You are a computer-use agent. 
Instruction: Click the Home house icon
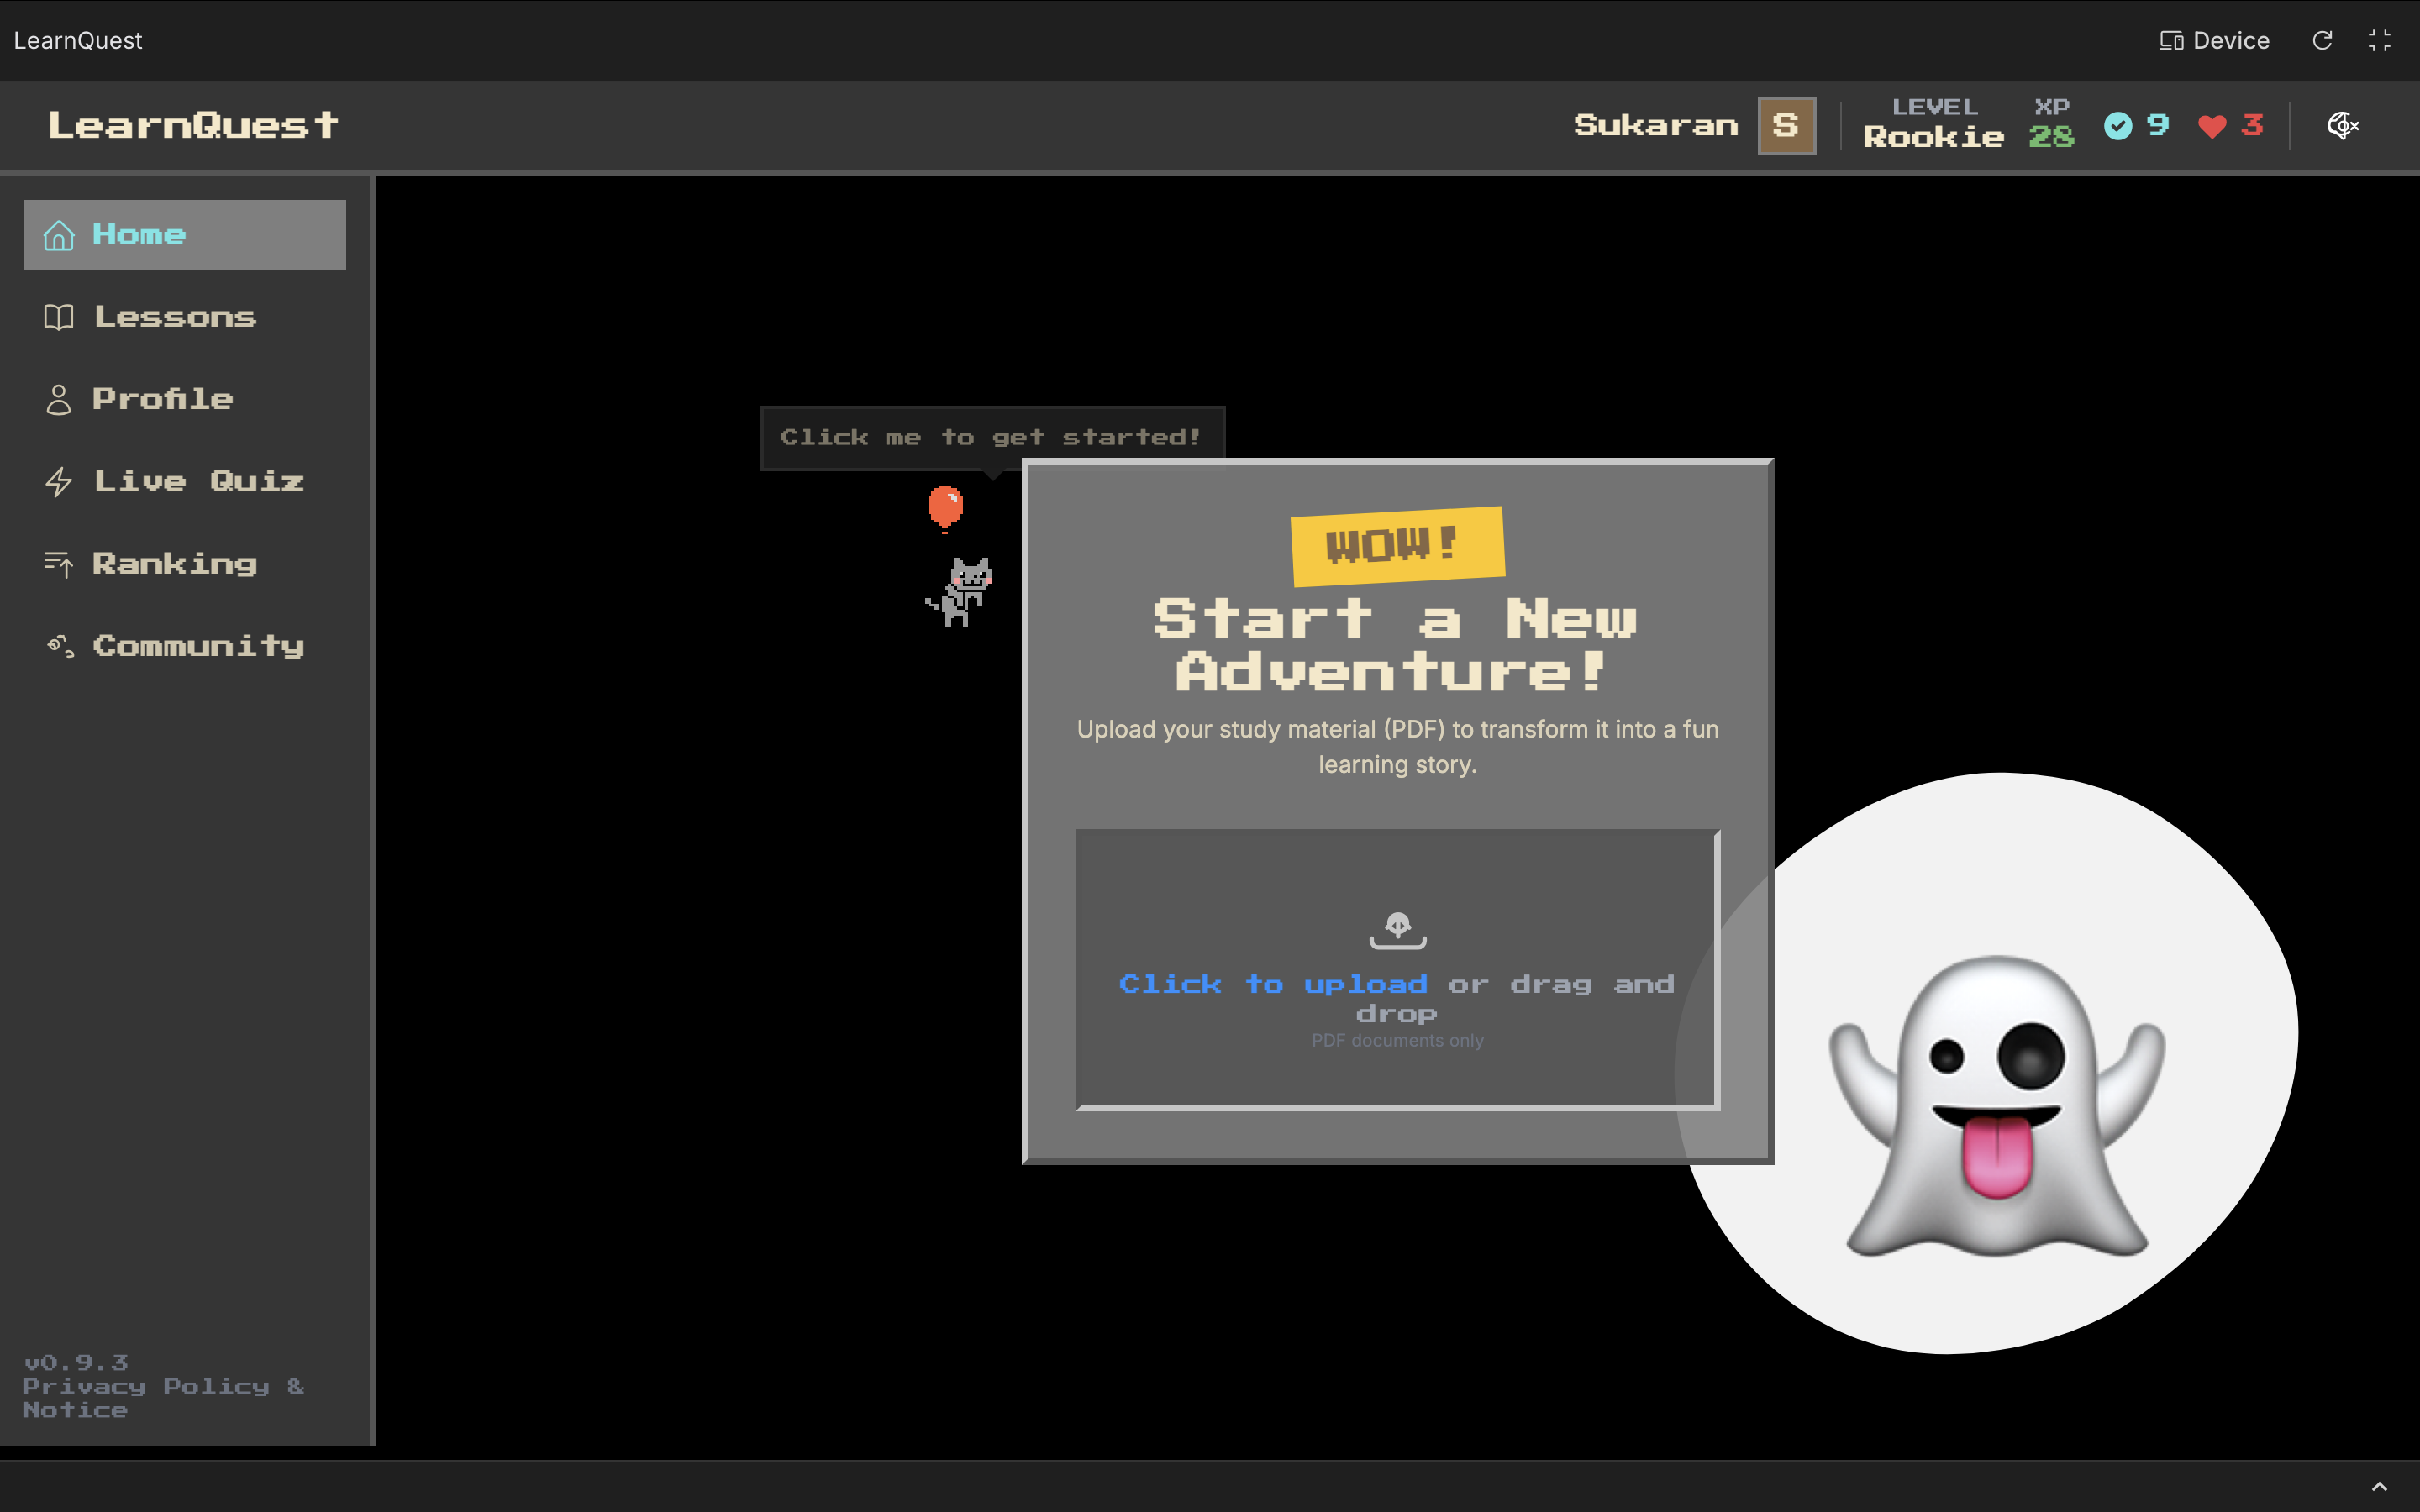tap(59, 235)
